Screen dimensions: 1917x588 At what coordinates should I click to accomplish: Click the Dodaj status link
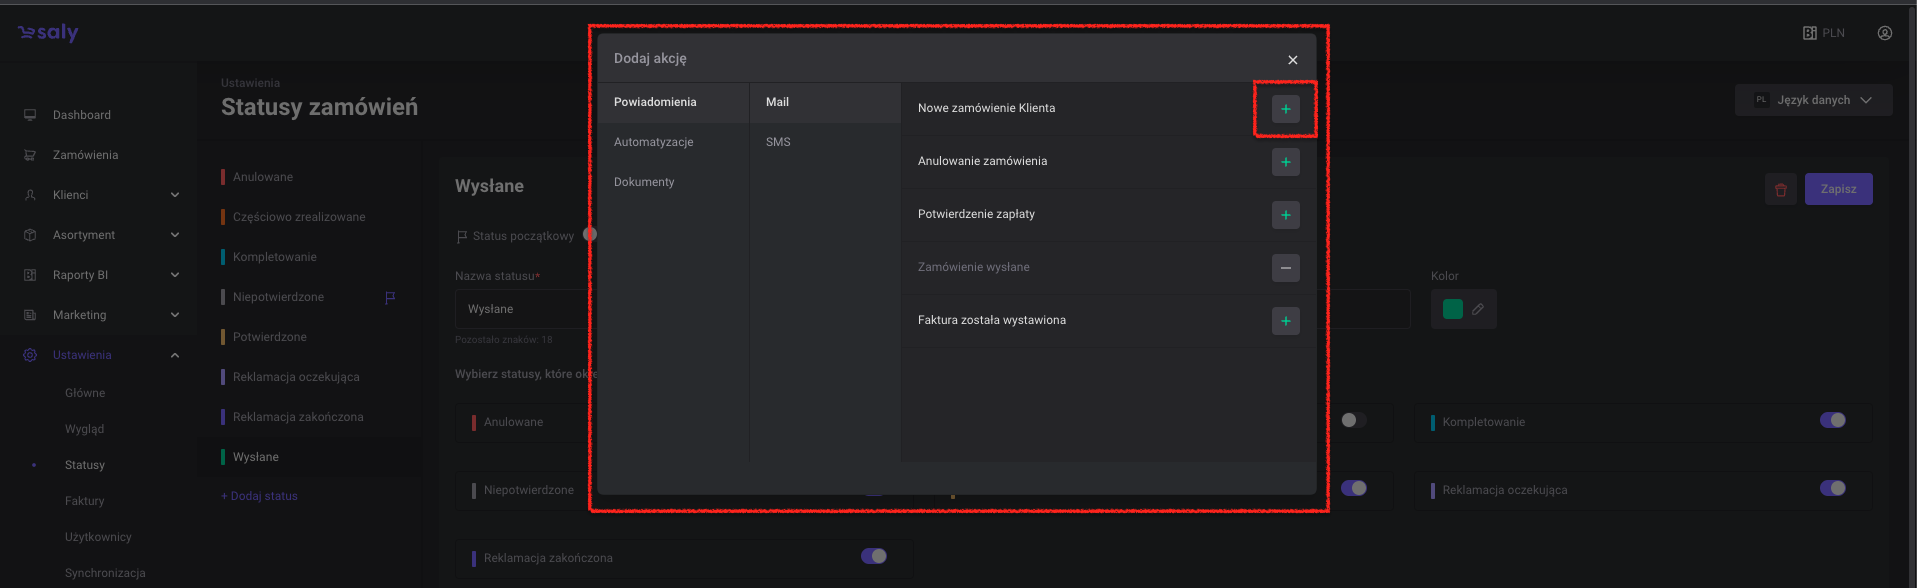coord(259,496)
